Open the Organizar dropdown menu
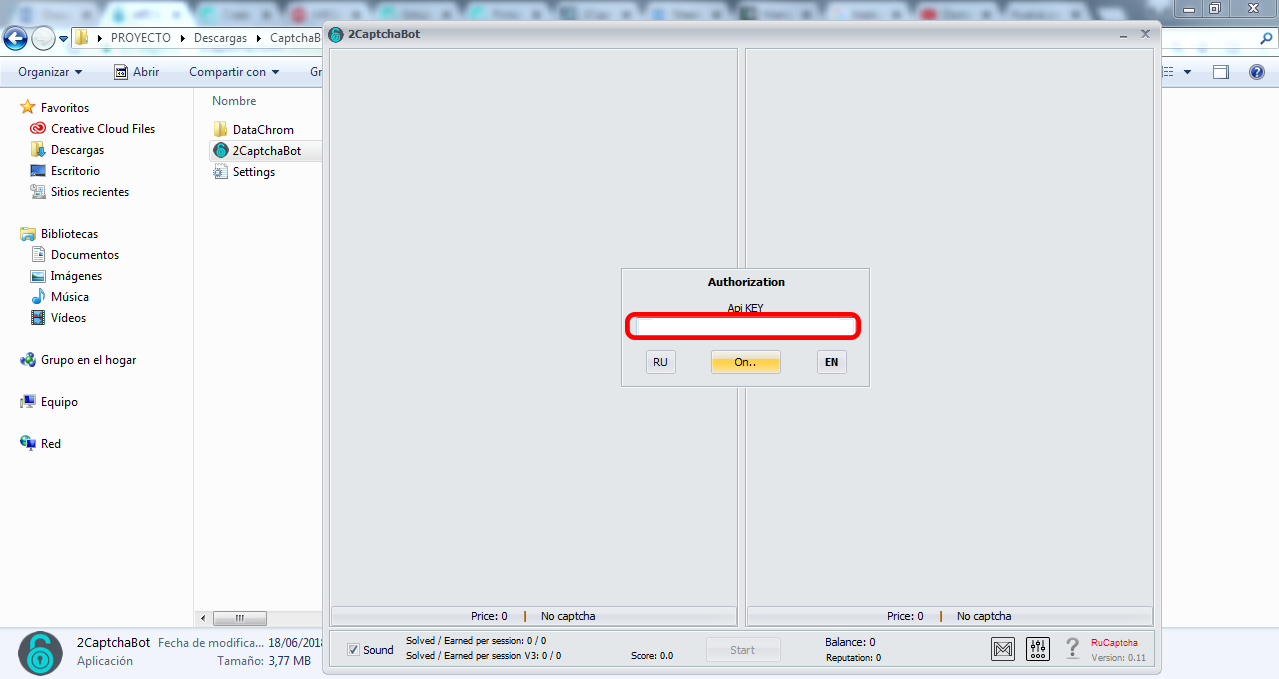The width and height of the screenshot is (1279, 679). point(50,72)
